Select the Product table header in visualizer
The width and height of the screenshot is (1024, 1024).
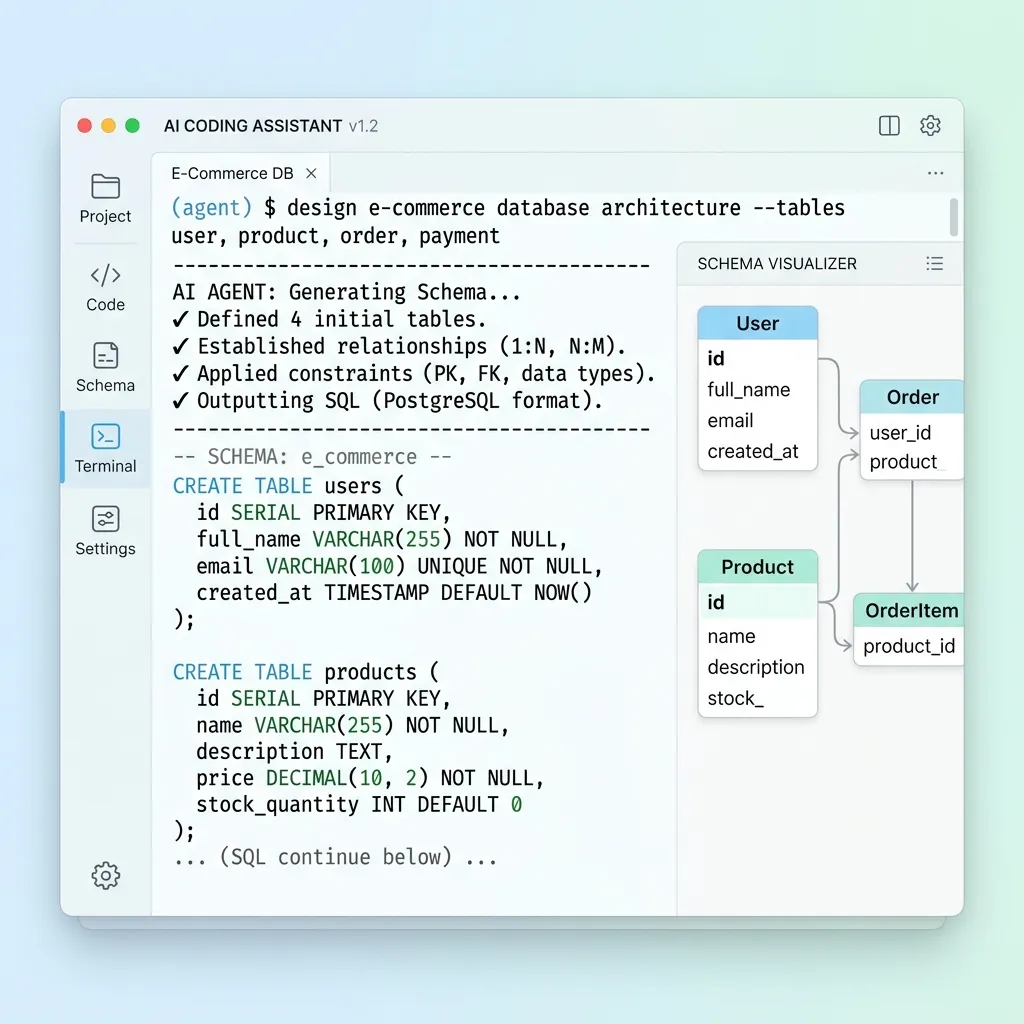[758, 567]
